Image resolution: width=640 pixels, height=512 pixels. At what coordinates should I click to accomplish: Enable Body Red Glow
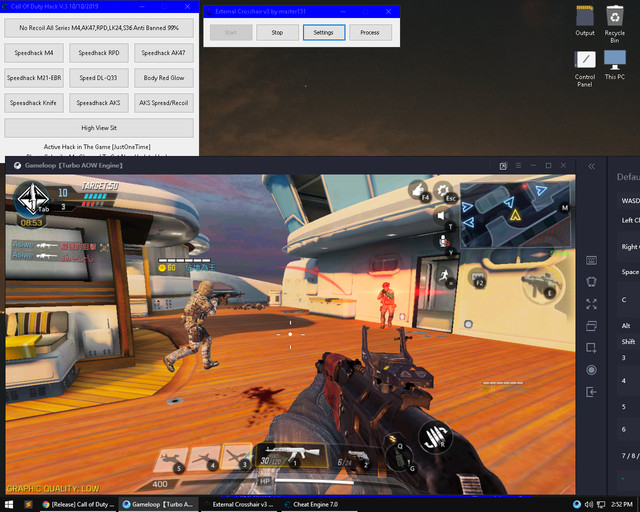[x=164, y=78]
